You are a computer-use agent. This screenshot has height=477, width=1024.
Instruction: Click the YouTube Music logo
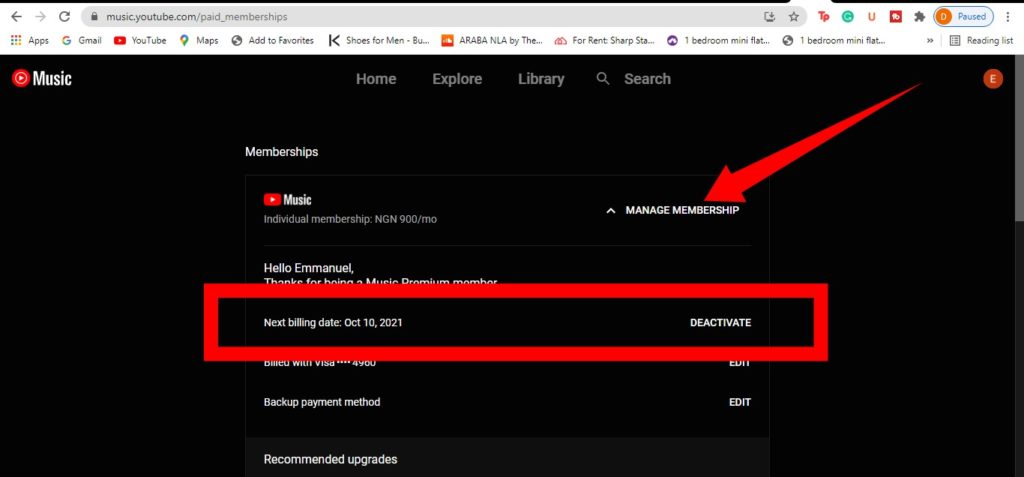coord(42,79)
